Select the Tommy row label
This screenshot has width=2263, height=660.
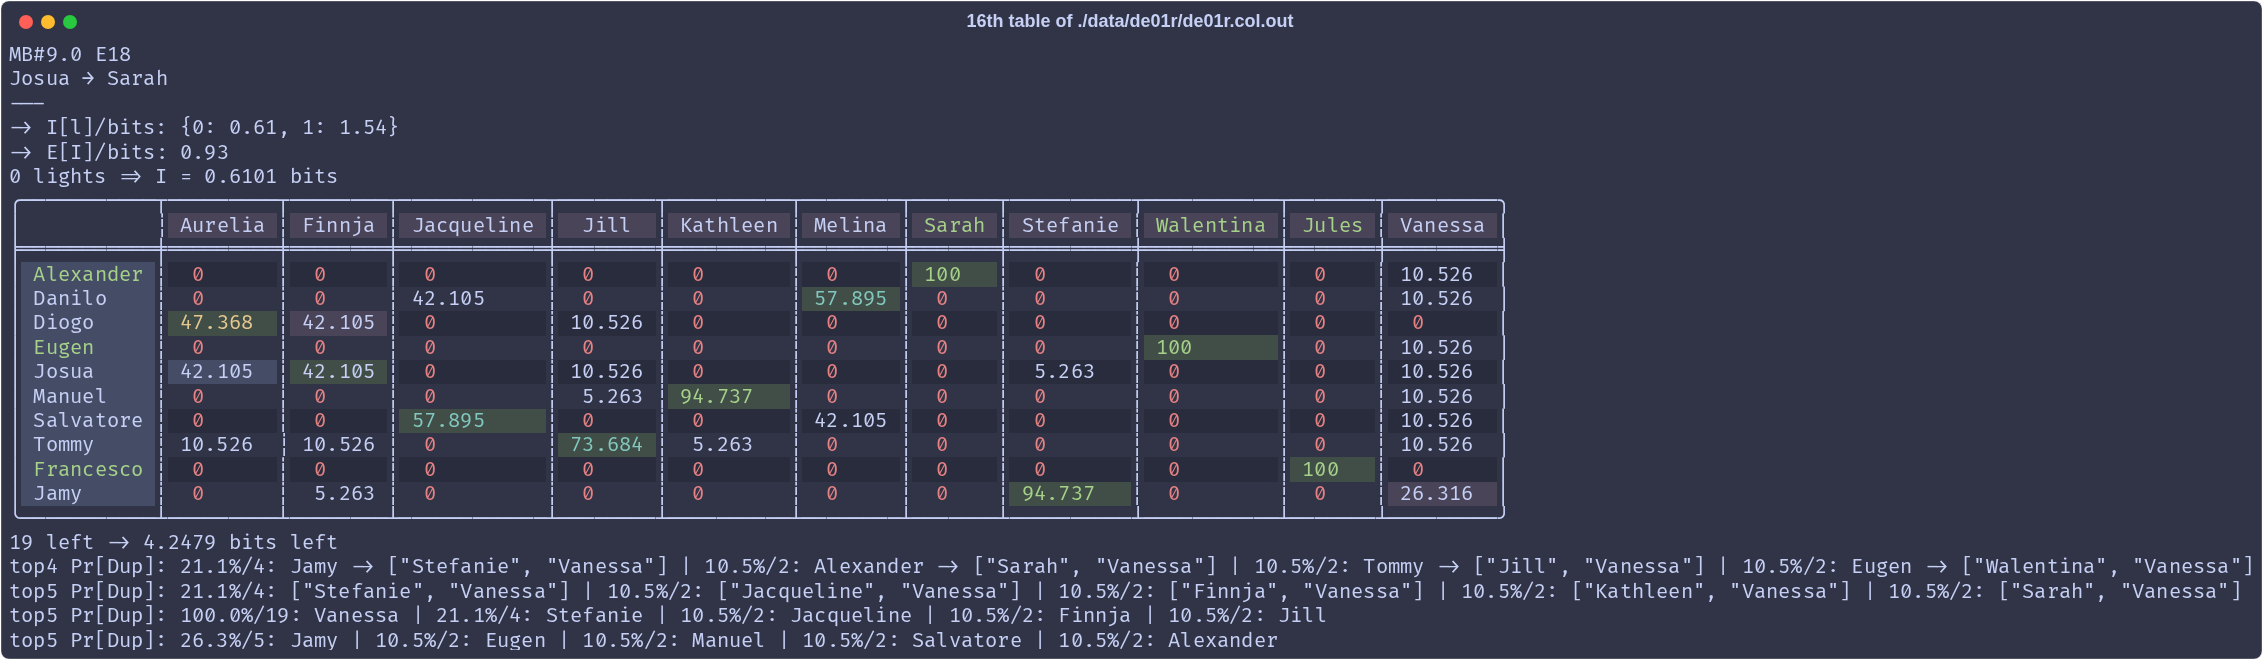pyautogui.click(x=88, y=444)
